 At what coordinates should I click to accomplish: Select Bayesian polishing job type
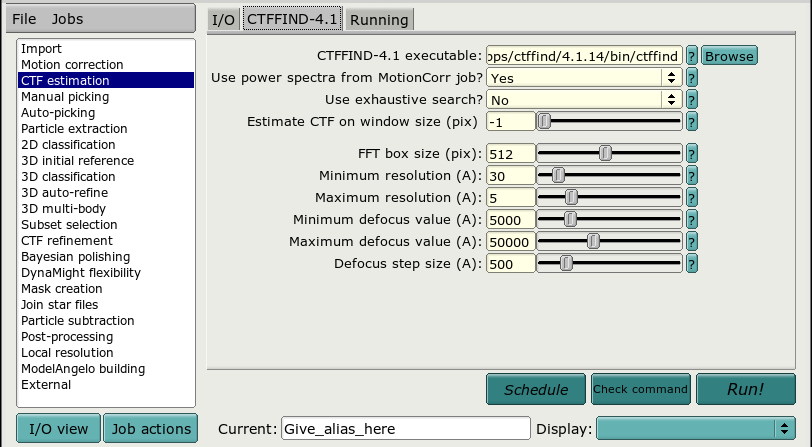coord(106,257)
